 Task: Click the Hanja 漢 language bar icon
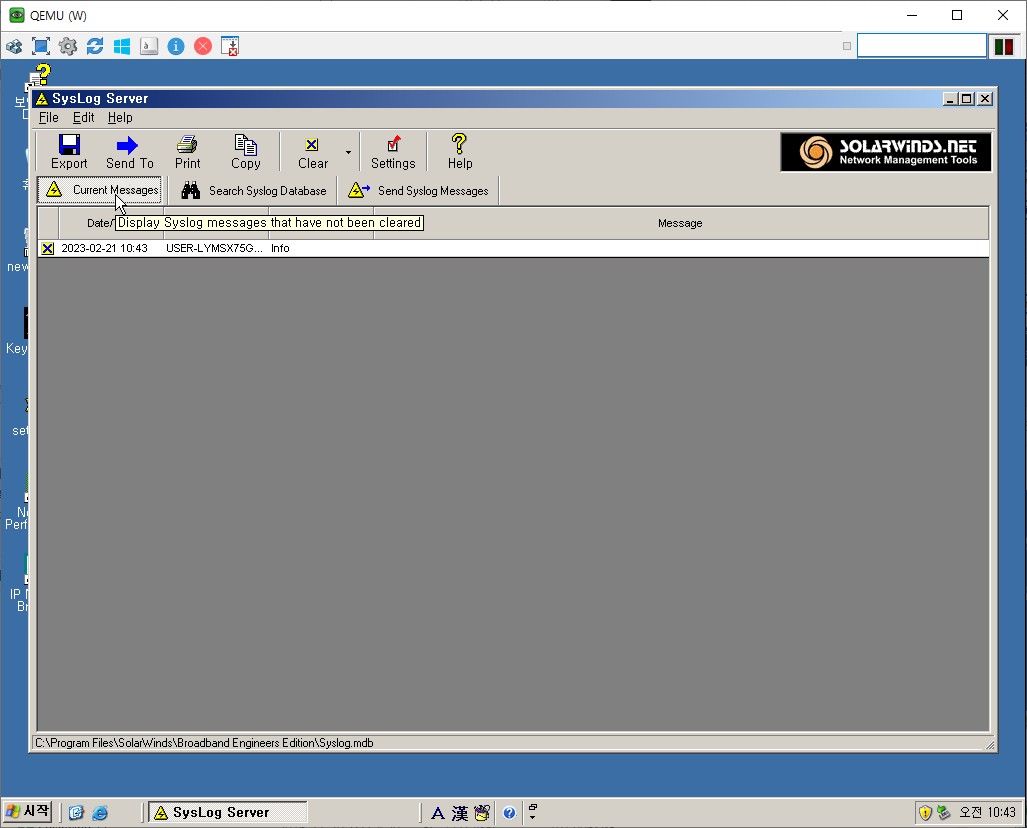[460, 814]
